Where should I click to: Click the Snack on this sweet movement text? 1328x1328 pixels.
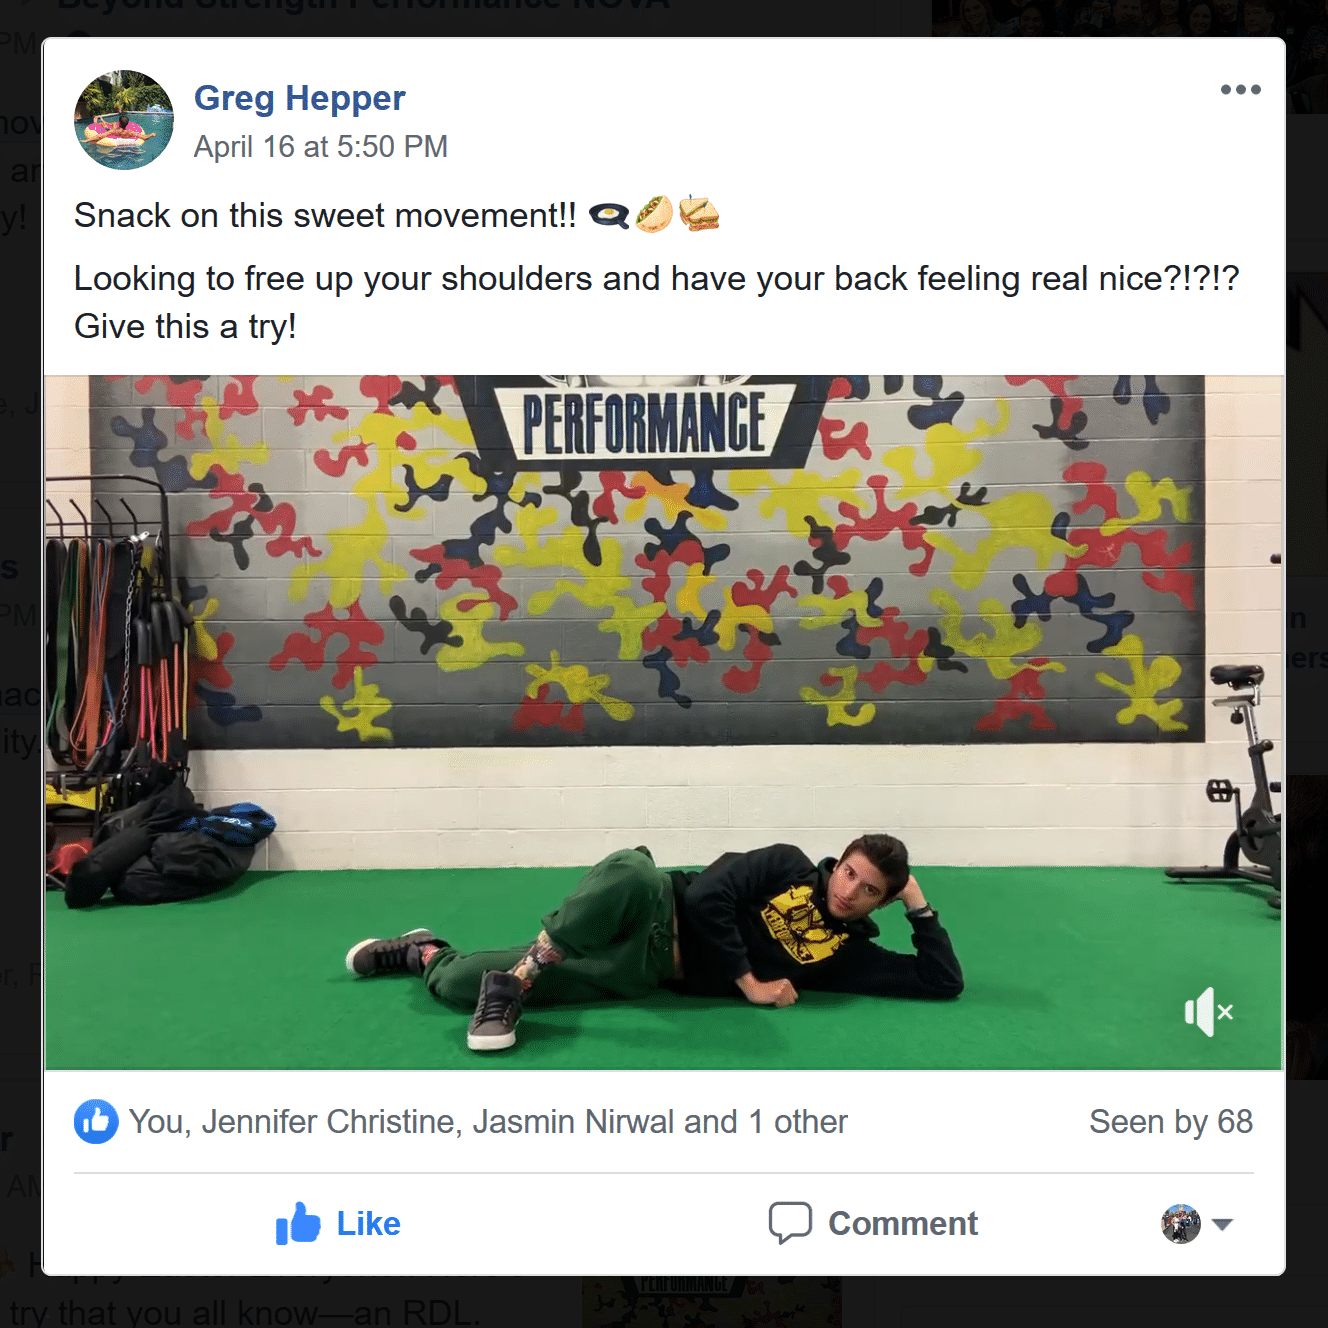325,215
